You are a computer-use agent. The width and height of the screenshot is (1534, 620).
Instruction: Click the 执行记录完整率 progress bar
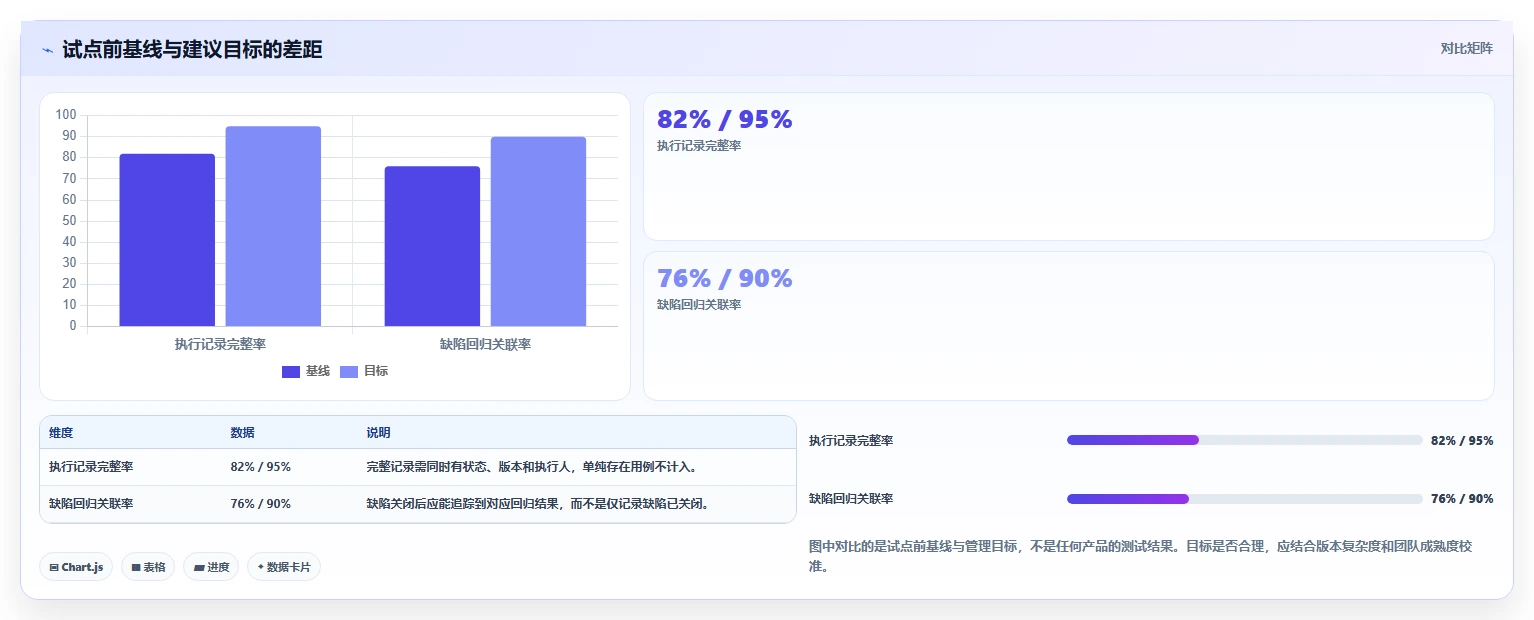point(1244,440)
